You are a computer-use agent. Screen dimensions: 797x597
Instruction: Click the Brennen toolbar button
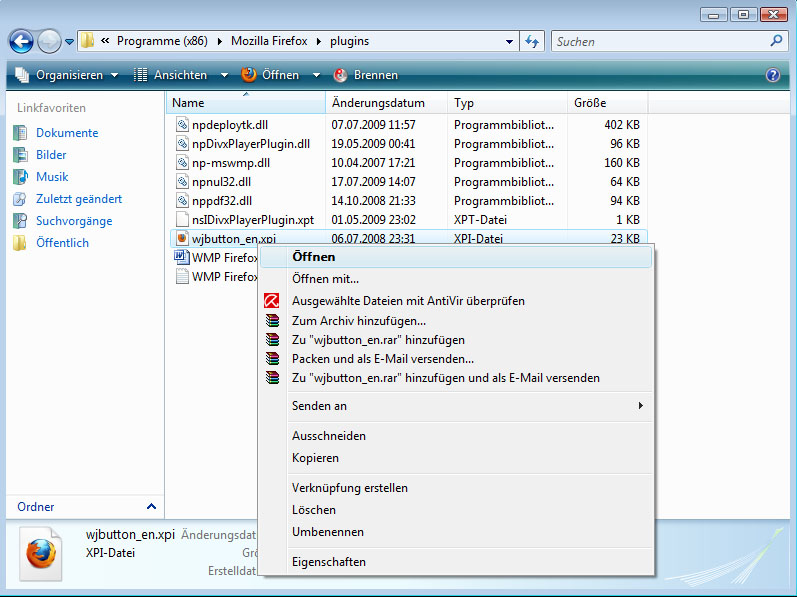366,75
